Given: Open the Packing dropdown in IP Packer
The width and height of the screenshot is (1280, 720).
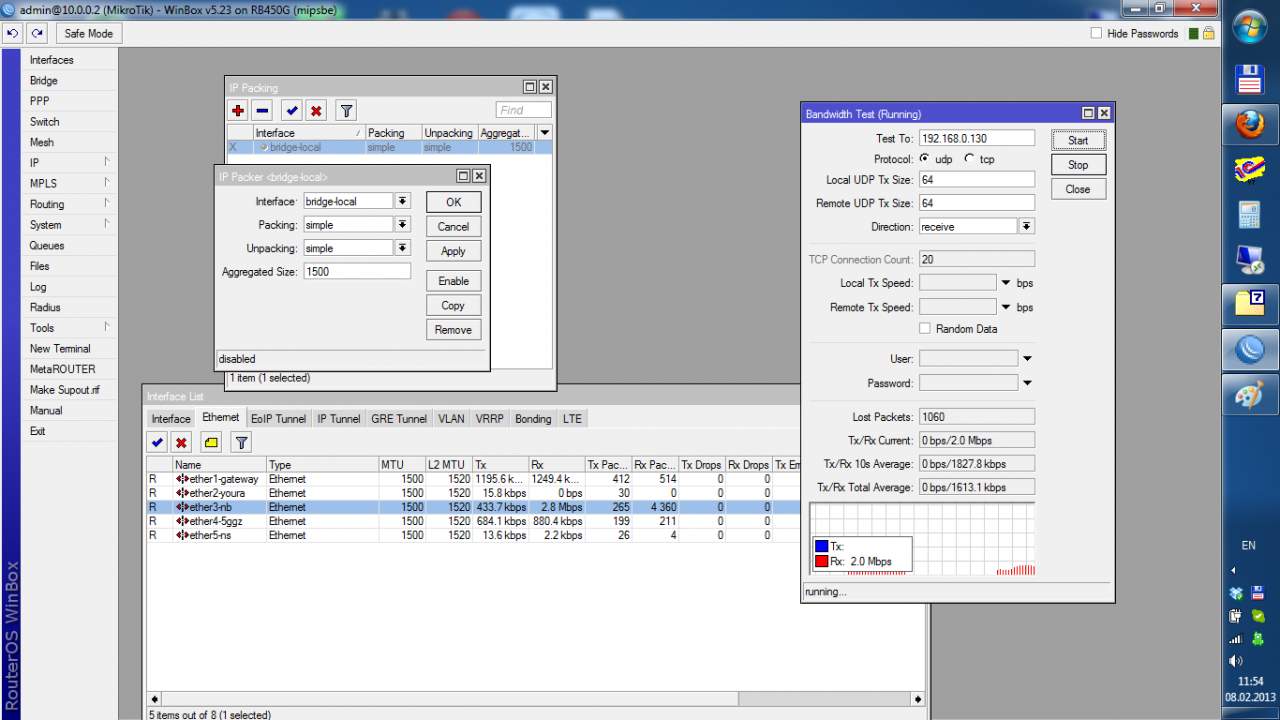Looking at the screenshot, I should [x=402, y=225].
